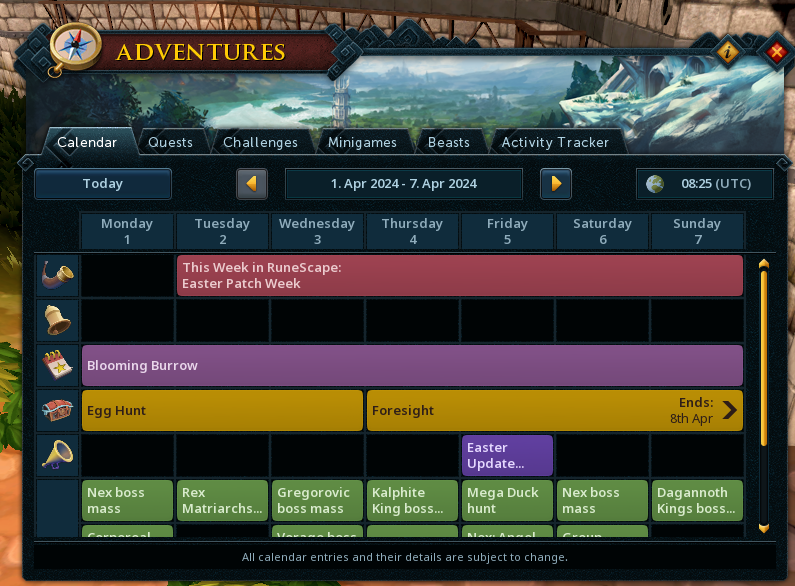Select the bell category row icon
The image size is (795, 586).
[x=57, y=320]
